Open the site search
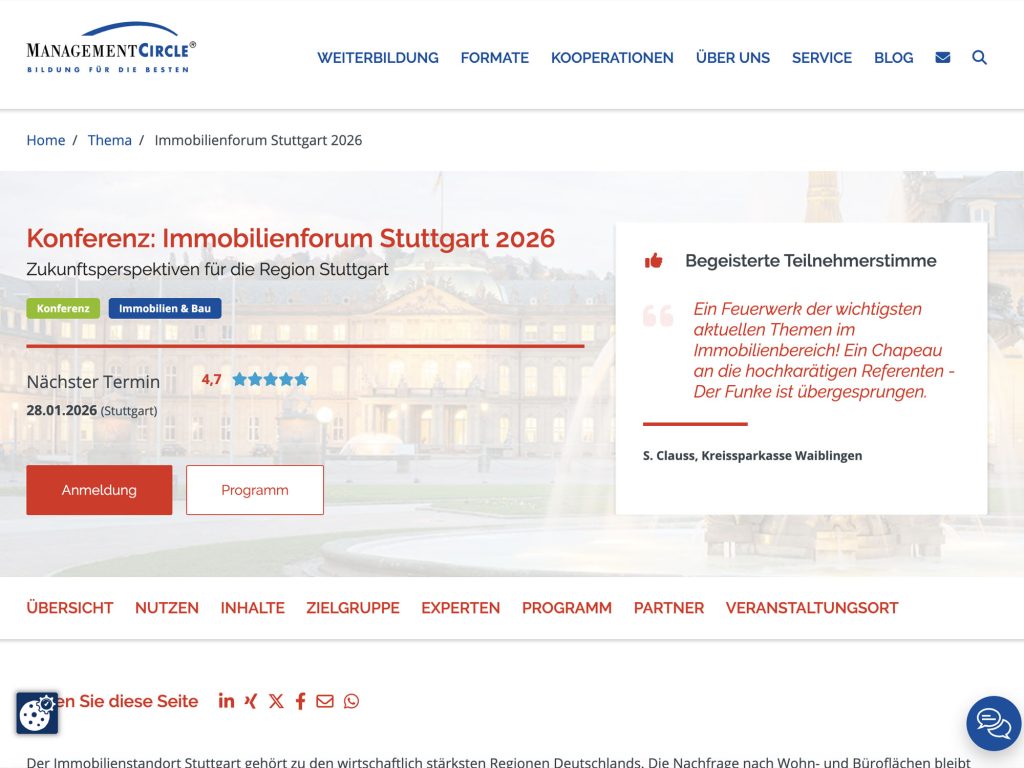Viewport: 1024px width, 768px height. (979, 57)
